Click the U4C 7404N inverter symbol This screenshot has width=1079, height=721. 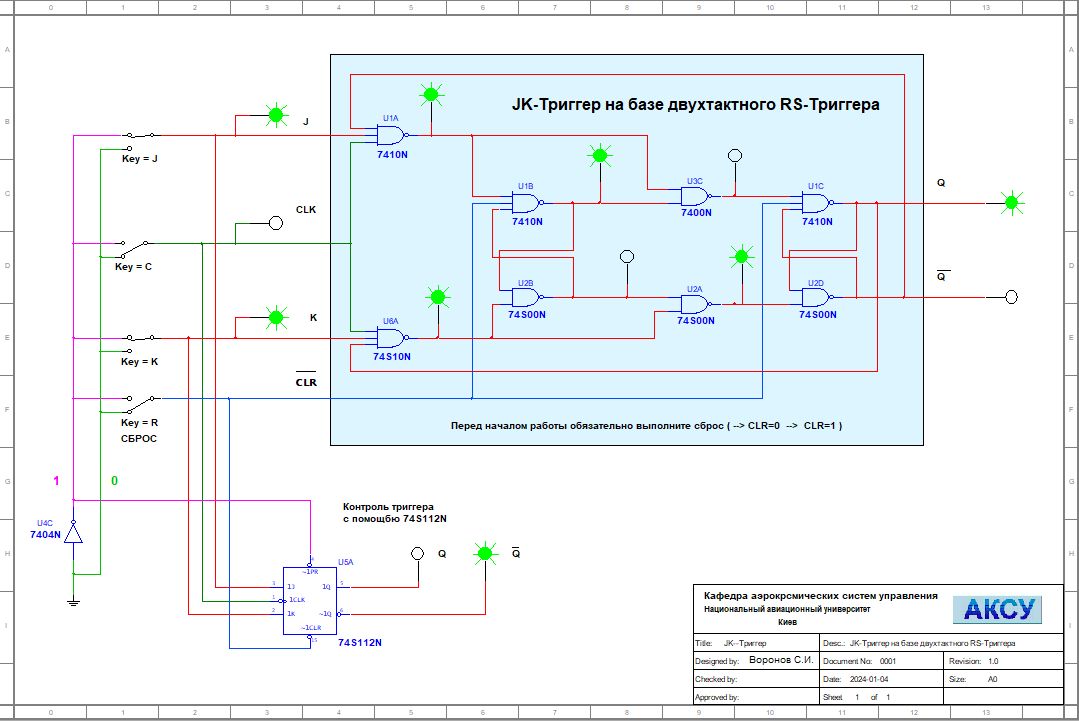pyautogui.click(x=73, y=530)
